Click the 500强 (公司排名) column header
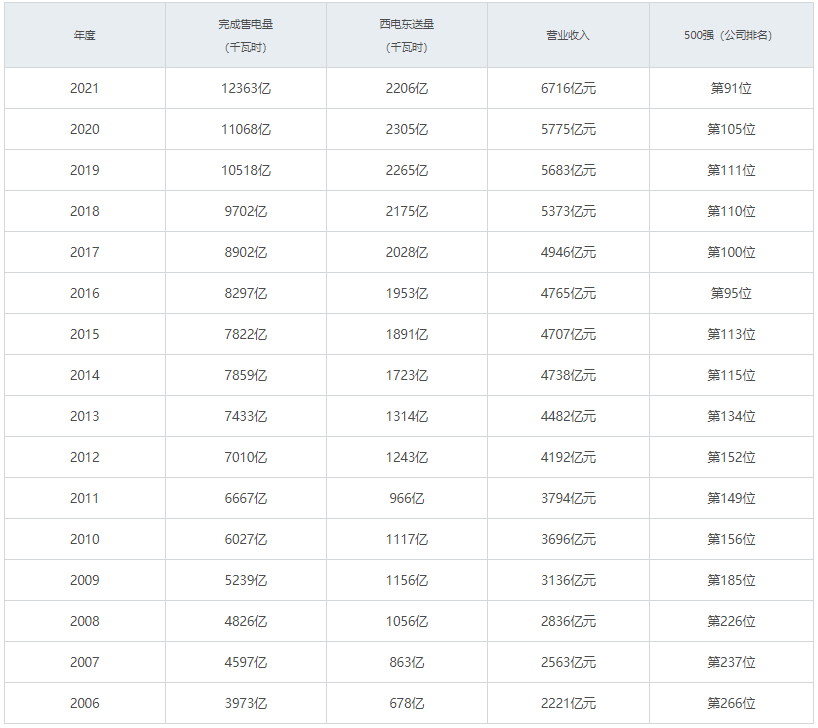818x728 pixels. [731, 35]
